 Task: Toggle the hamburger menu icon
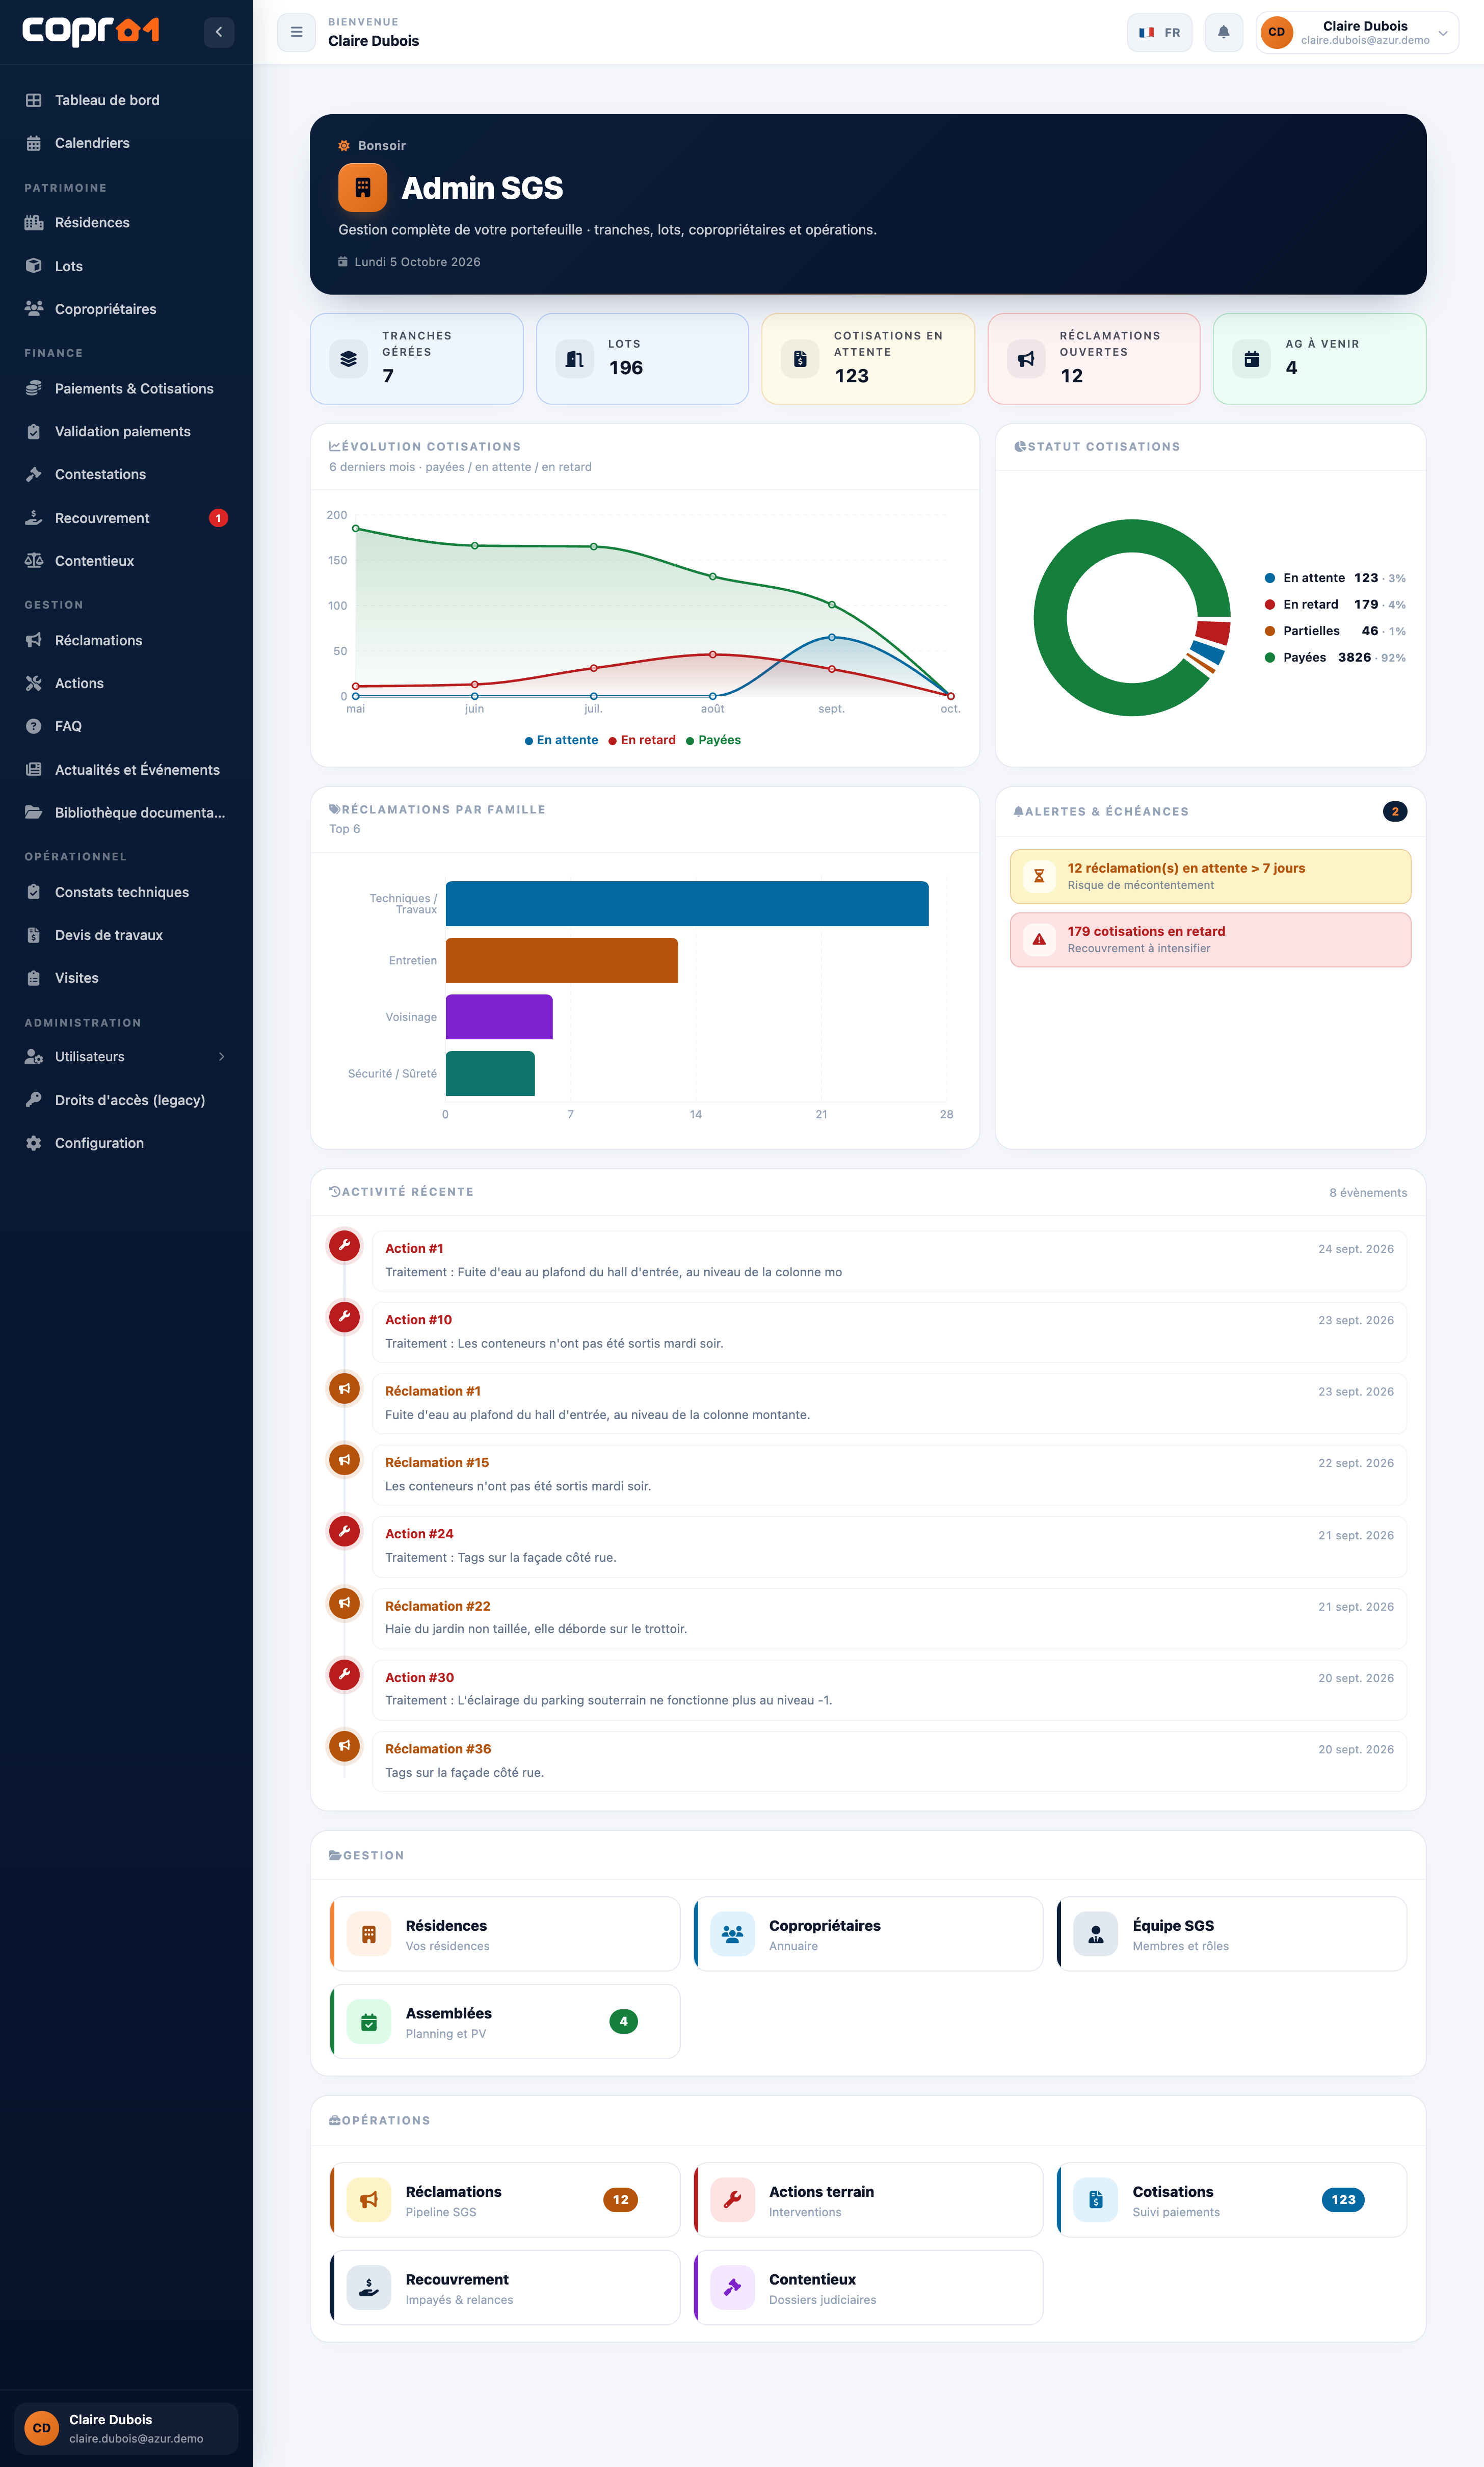point(296,32)
